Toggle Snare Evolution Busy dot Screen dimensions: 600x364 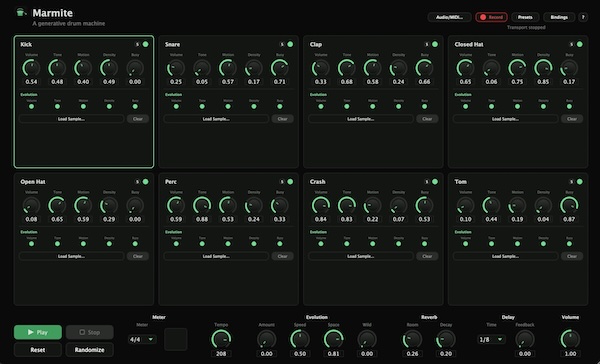pos(280,106)
